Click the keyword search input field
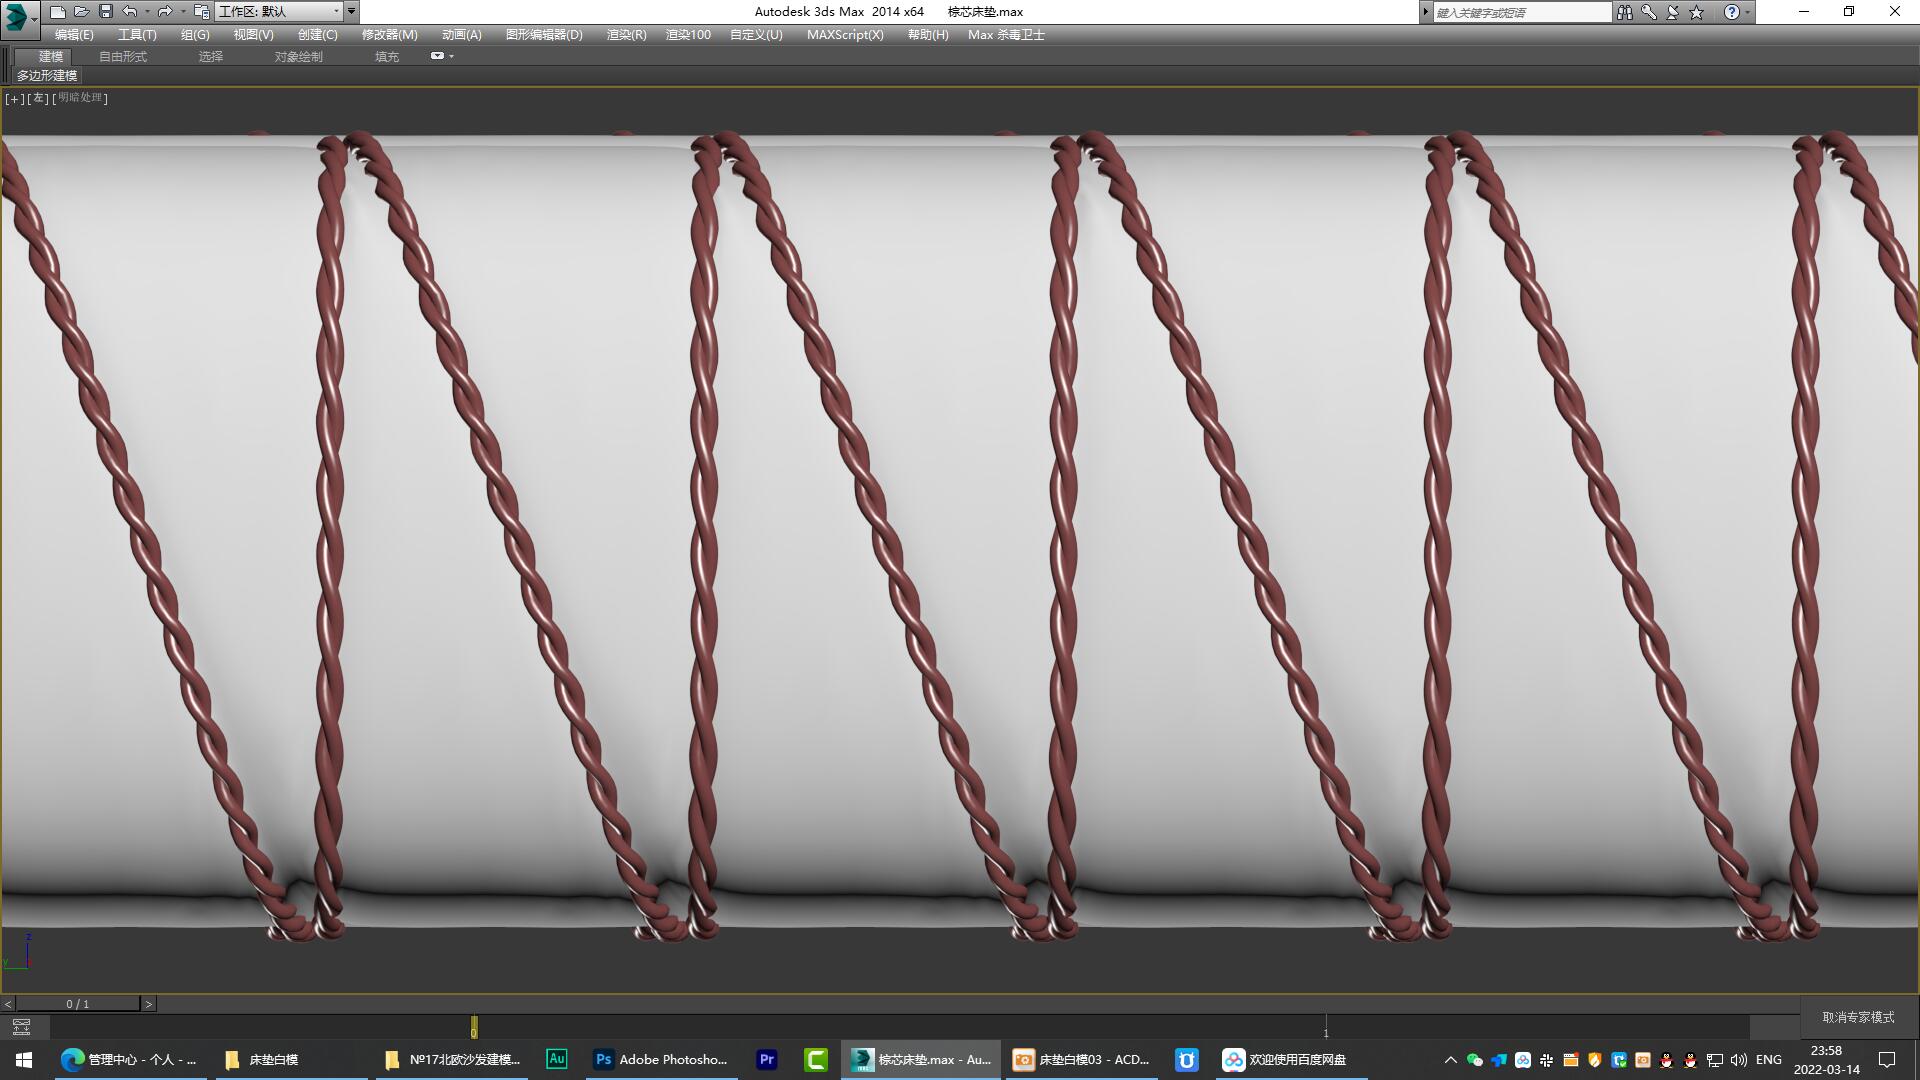1920x1080 pixels. [x=1520, y=12]
